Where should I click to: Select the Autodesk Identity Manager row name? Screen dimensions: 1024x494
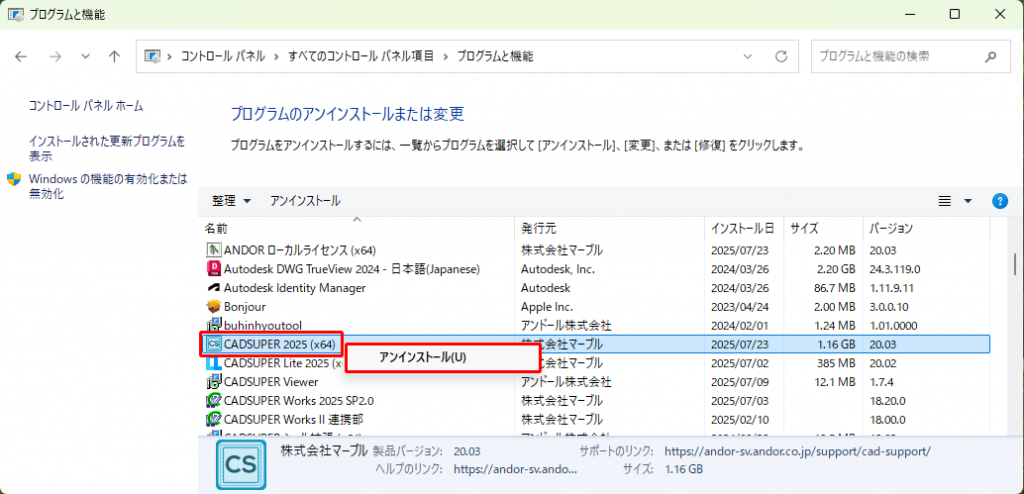(x=294, y=288)
